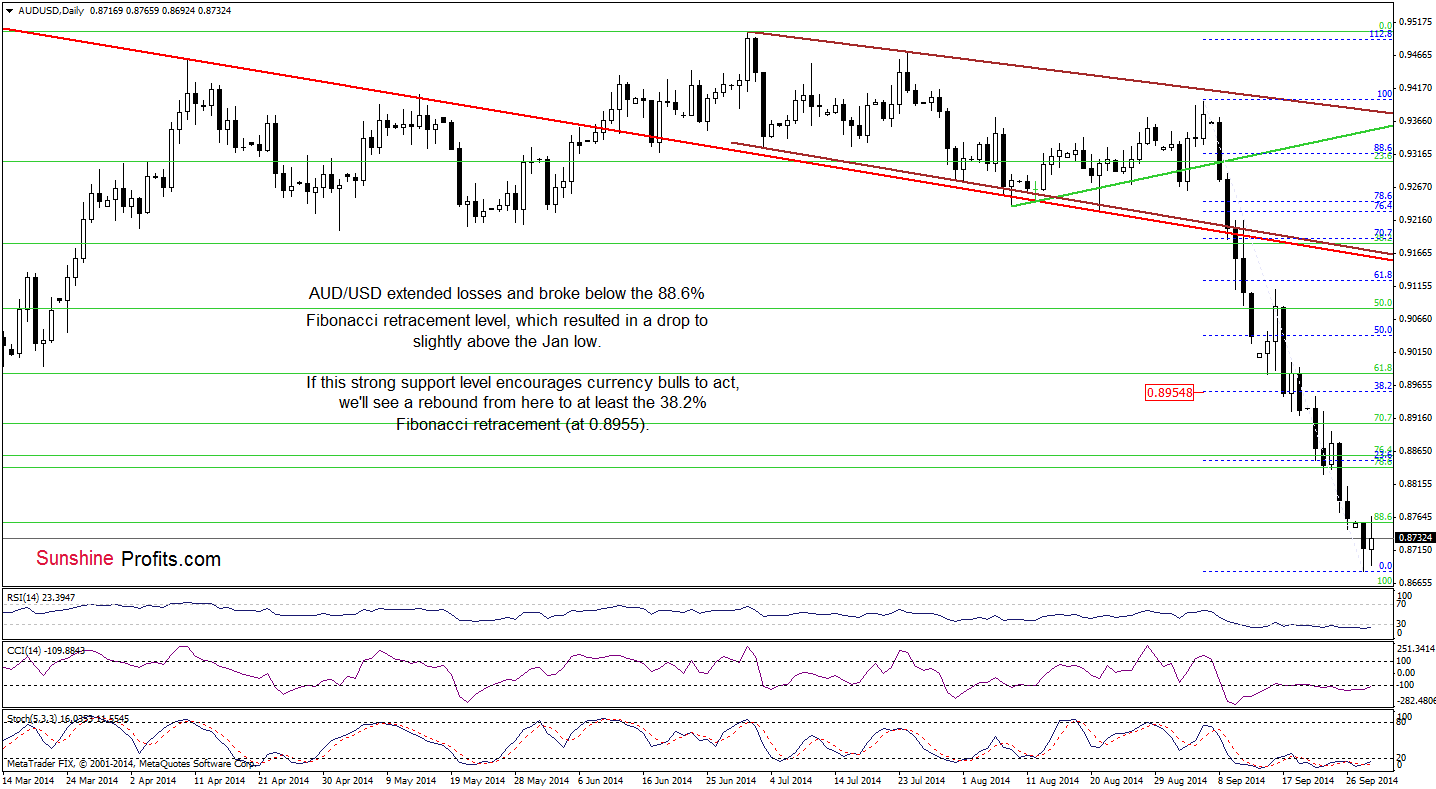Click the 0.8715 price axis label

click(x=1416, y=550)
